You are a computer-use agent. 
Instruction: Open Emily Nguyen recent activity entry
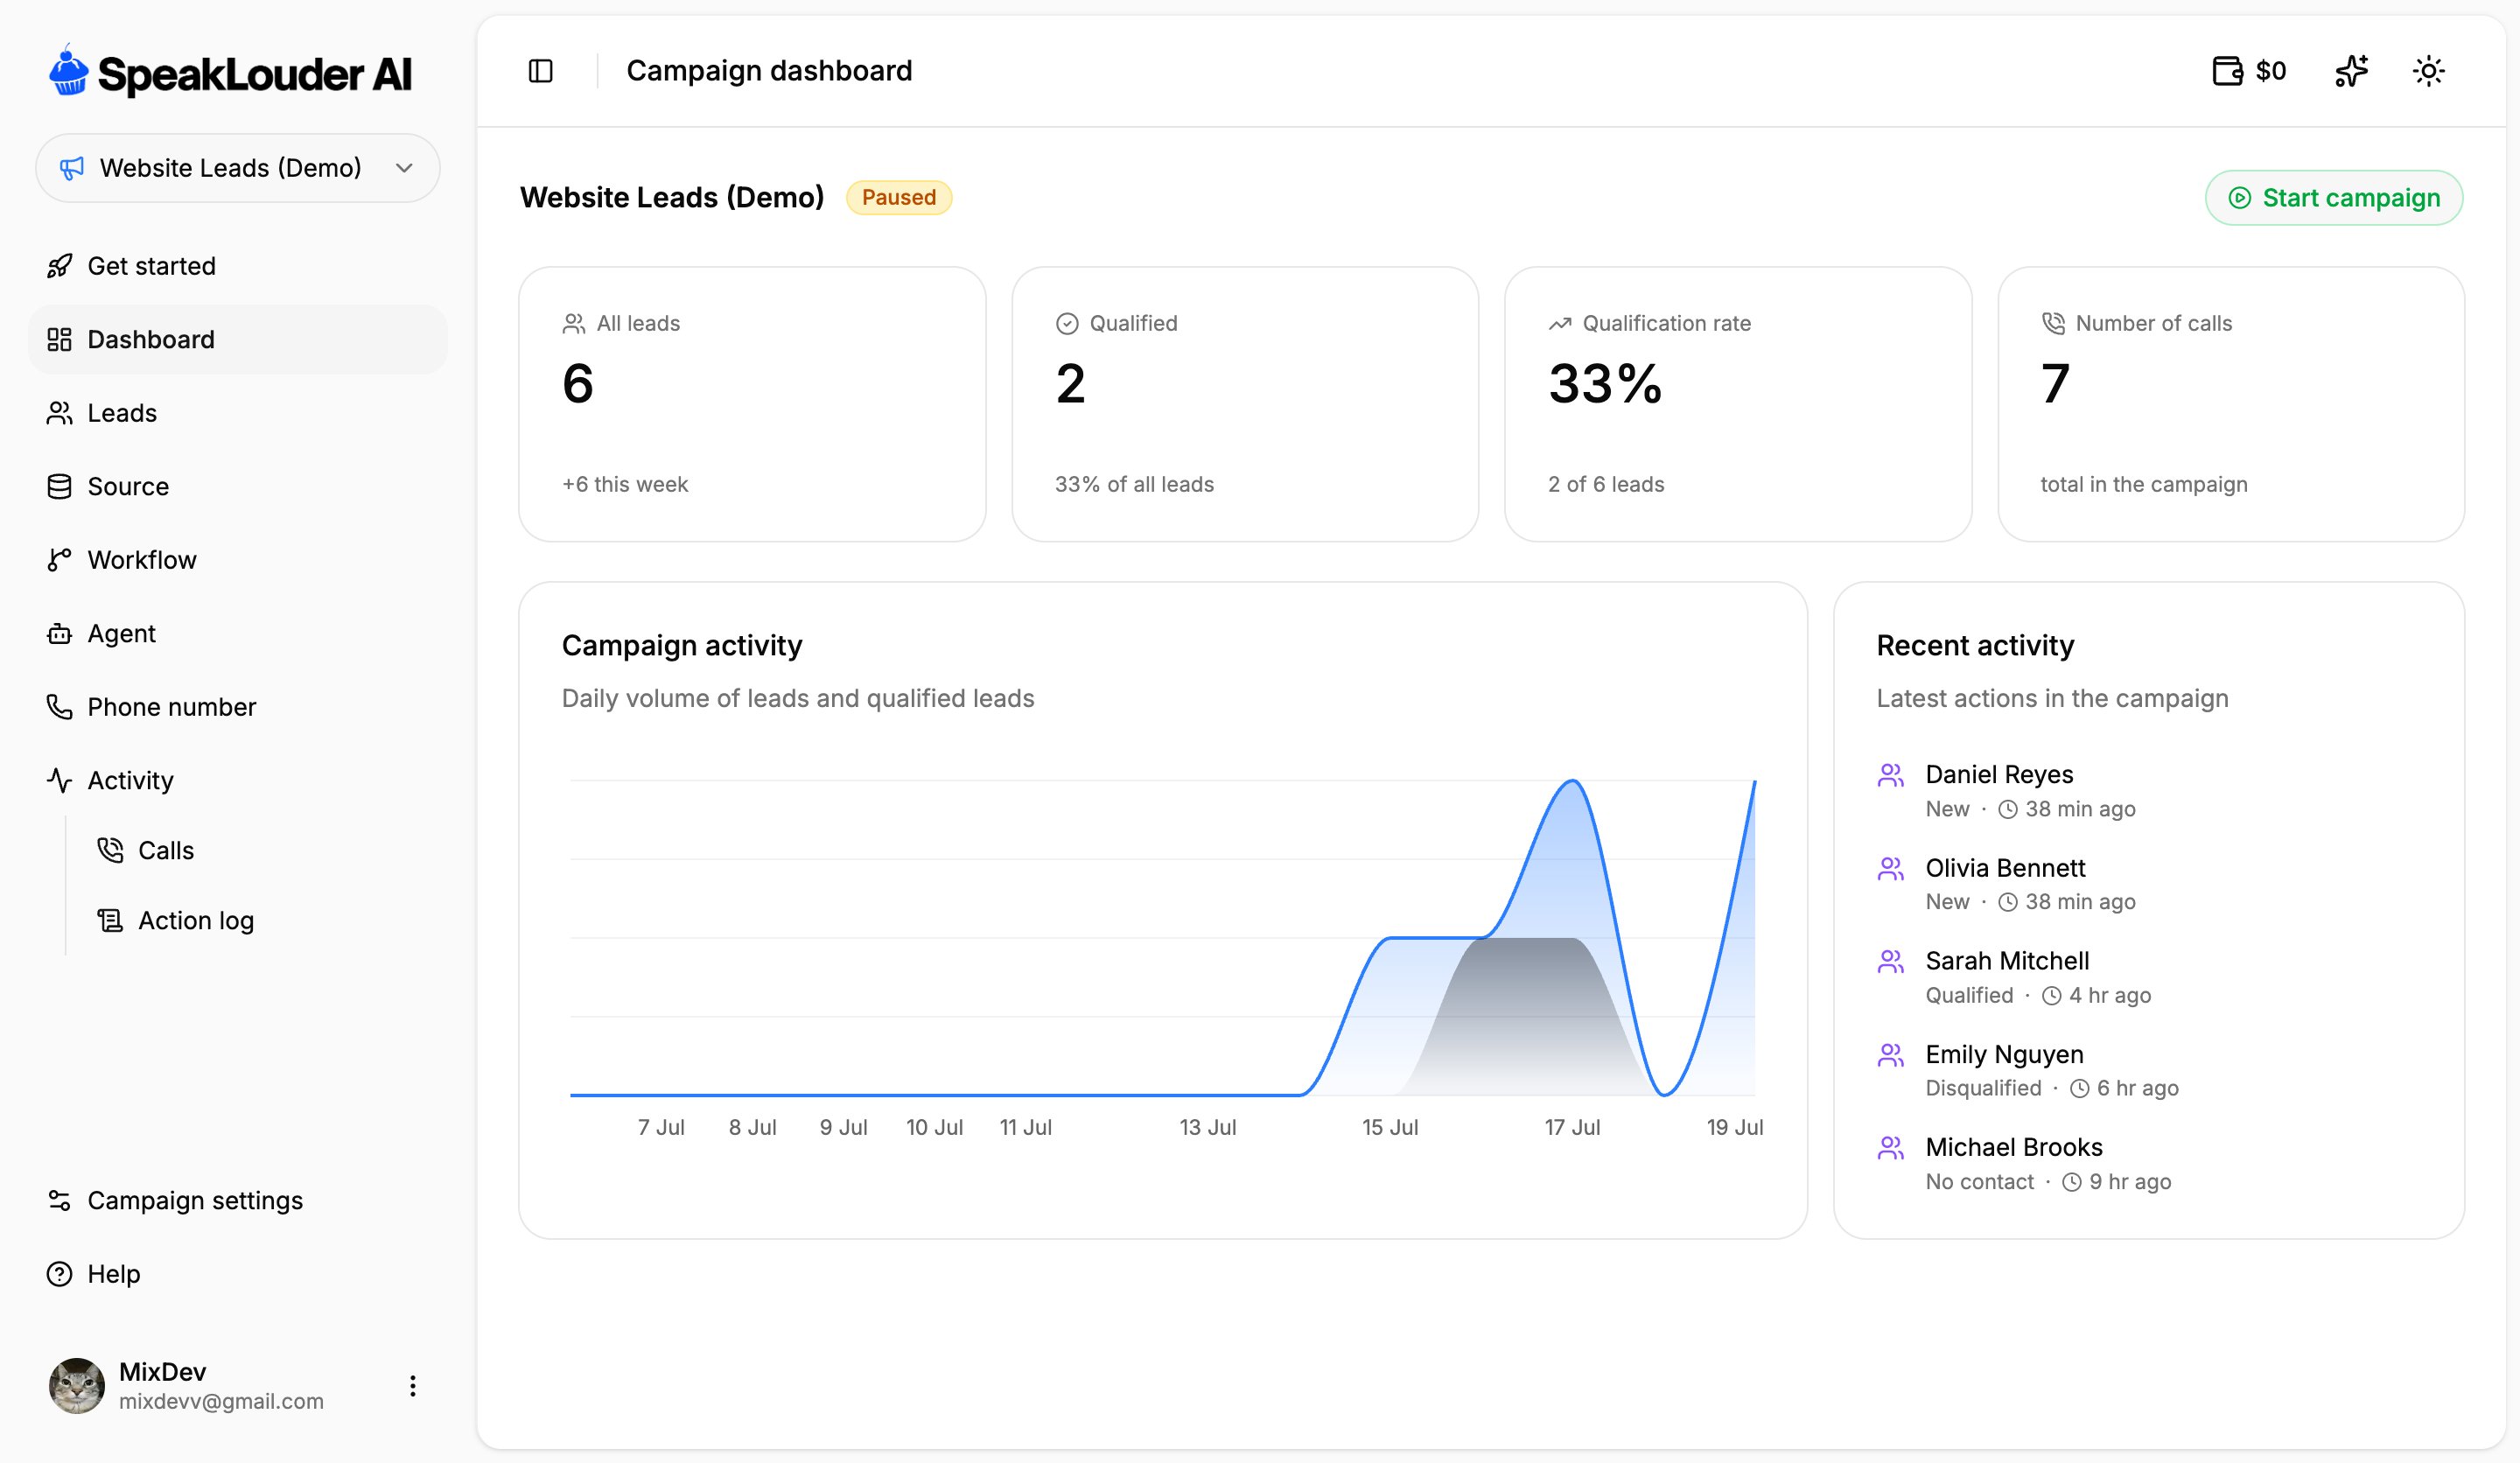(2148, 1071)
